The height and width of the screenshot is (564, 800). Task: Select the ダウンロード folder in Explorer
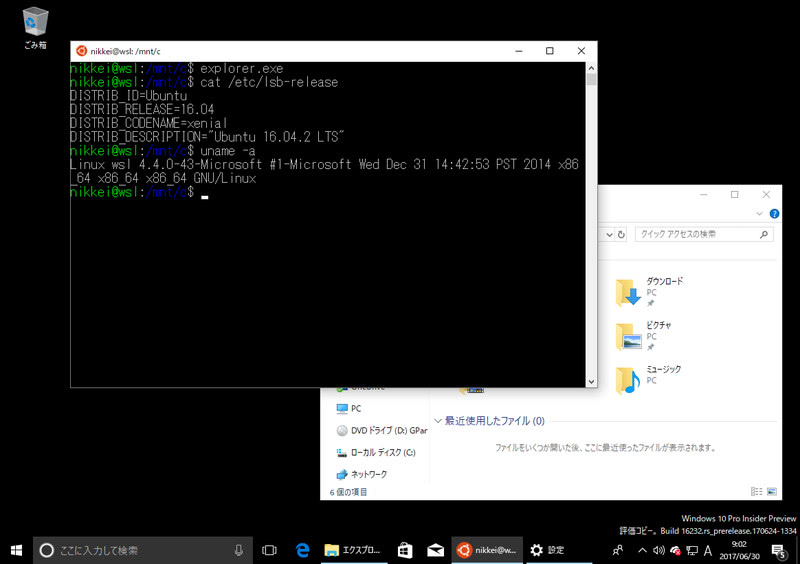649,292
